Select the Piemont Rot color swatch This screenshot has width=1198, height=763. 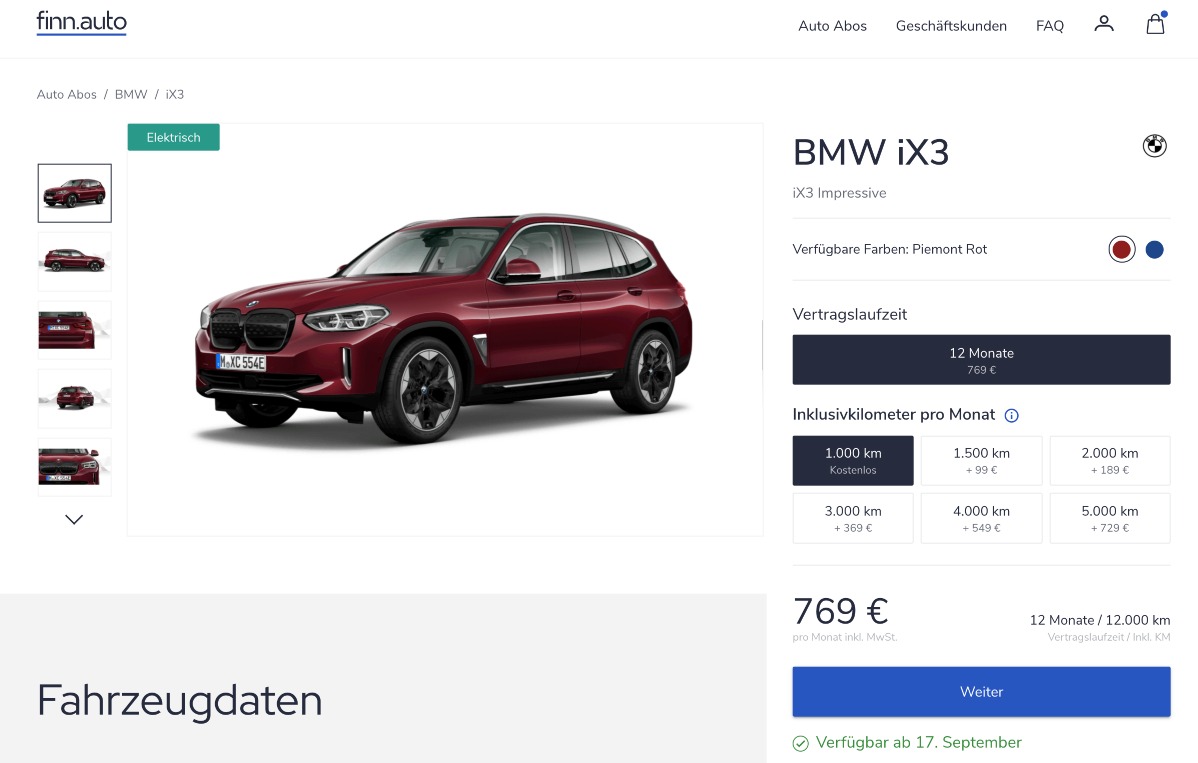pos(1122,249)
